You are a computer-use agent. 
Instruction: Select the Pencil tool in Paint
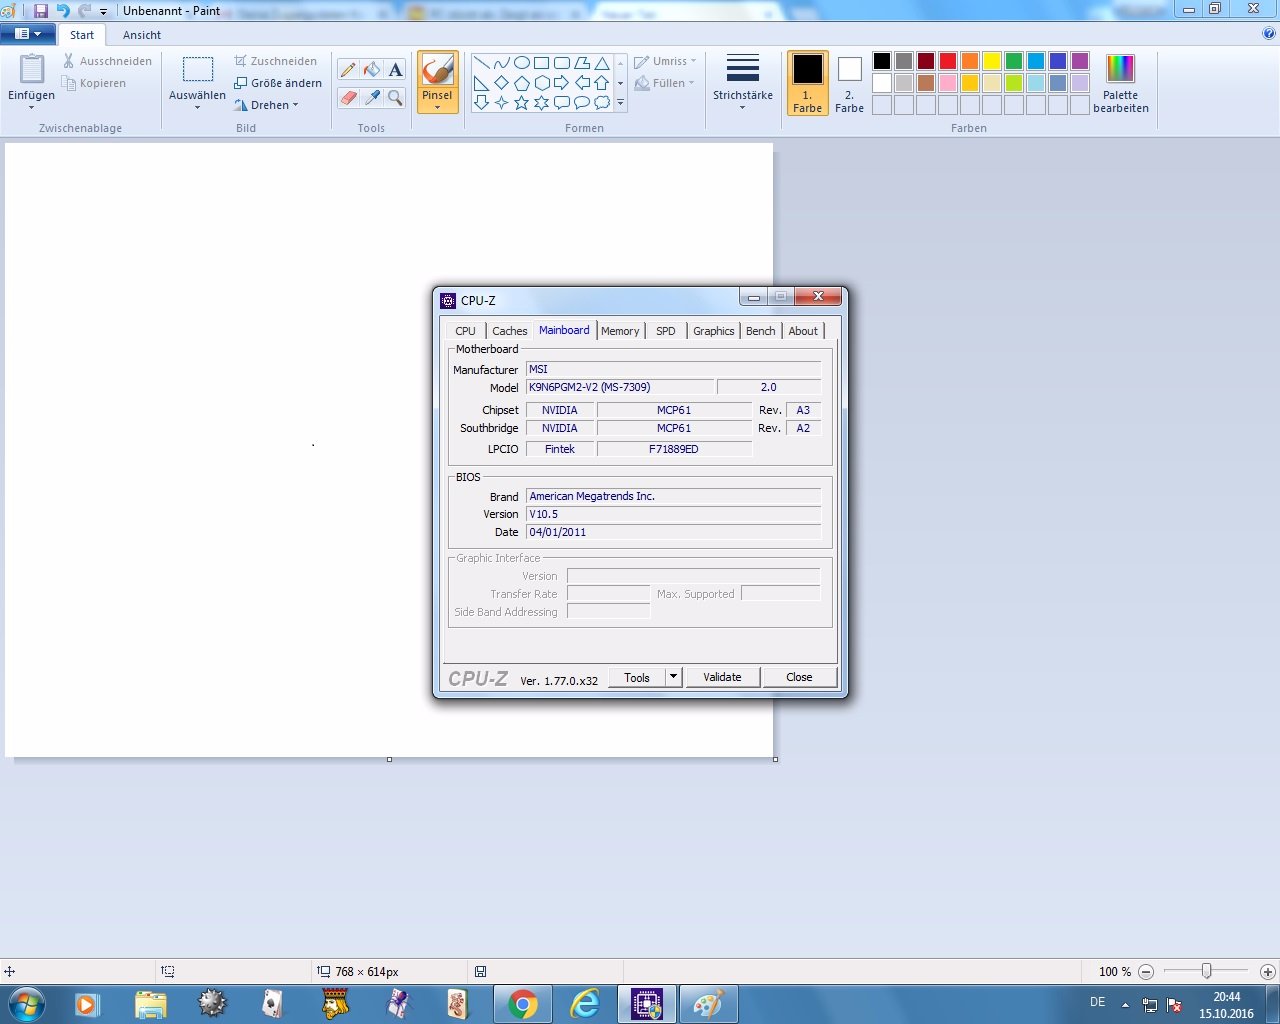point(348,69)
